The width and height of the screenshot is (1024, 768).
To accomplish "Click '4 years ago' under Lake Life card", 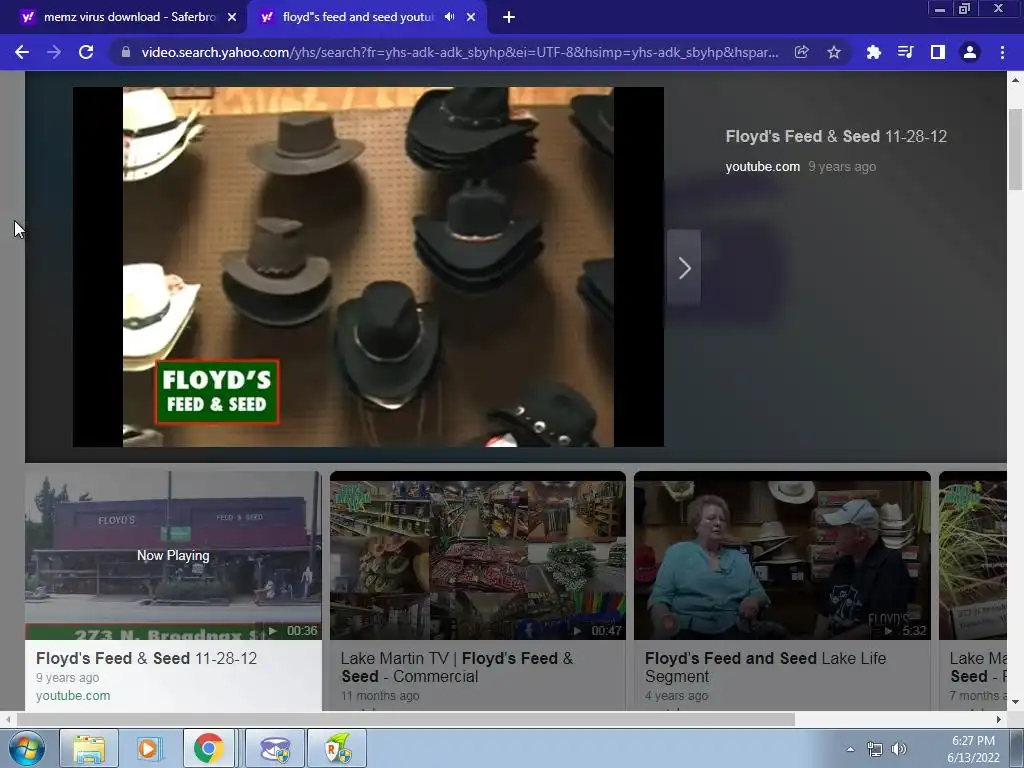I will coord(677,696).
